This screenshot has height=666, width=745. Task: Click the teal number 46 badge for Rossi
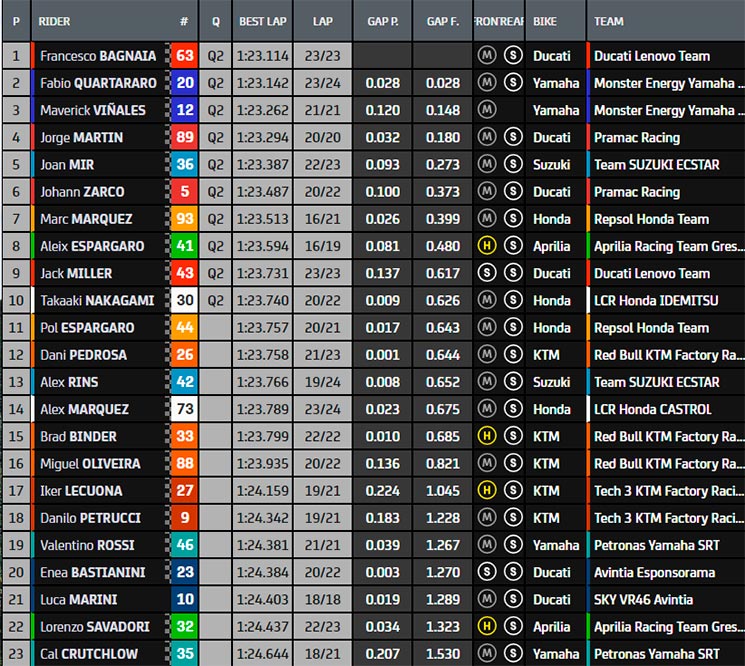(x=184, y=545)
